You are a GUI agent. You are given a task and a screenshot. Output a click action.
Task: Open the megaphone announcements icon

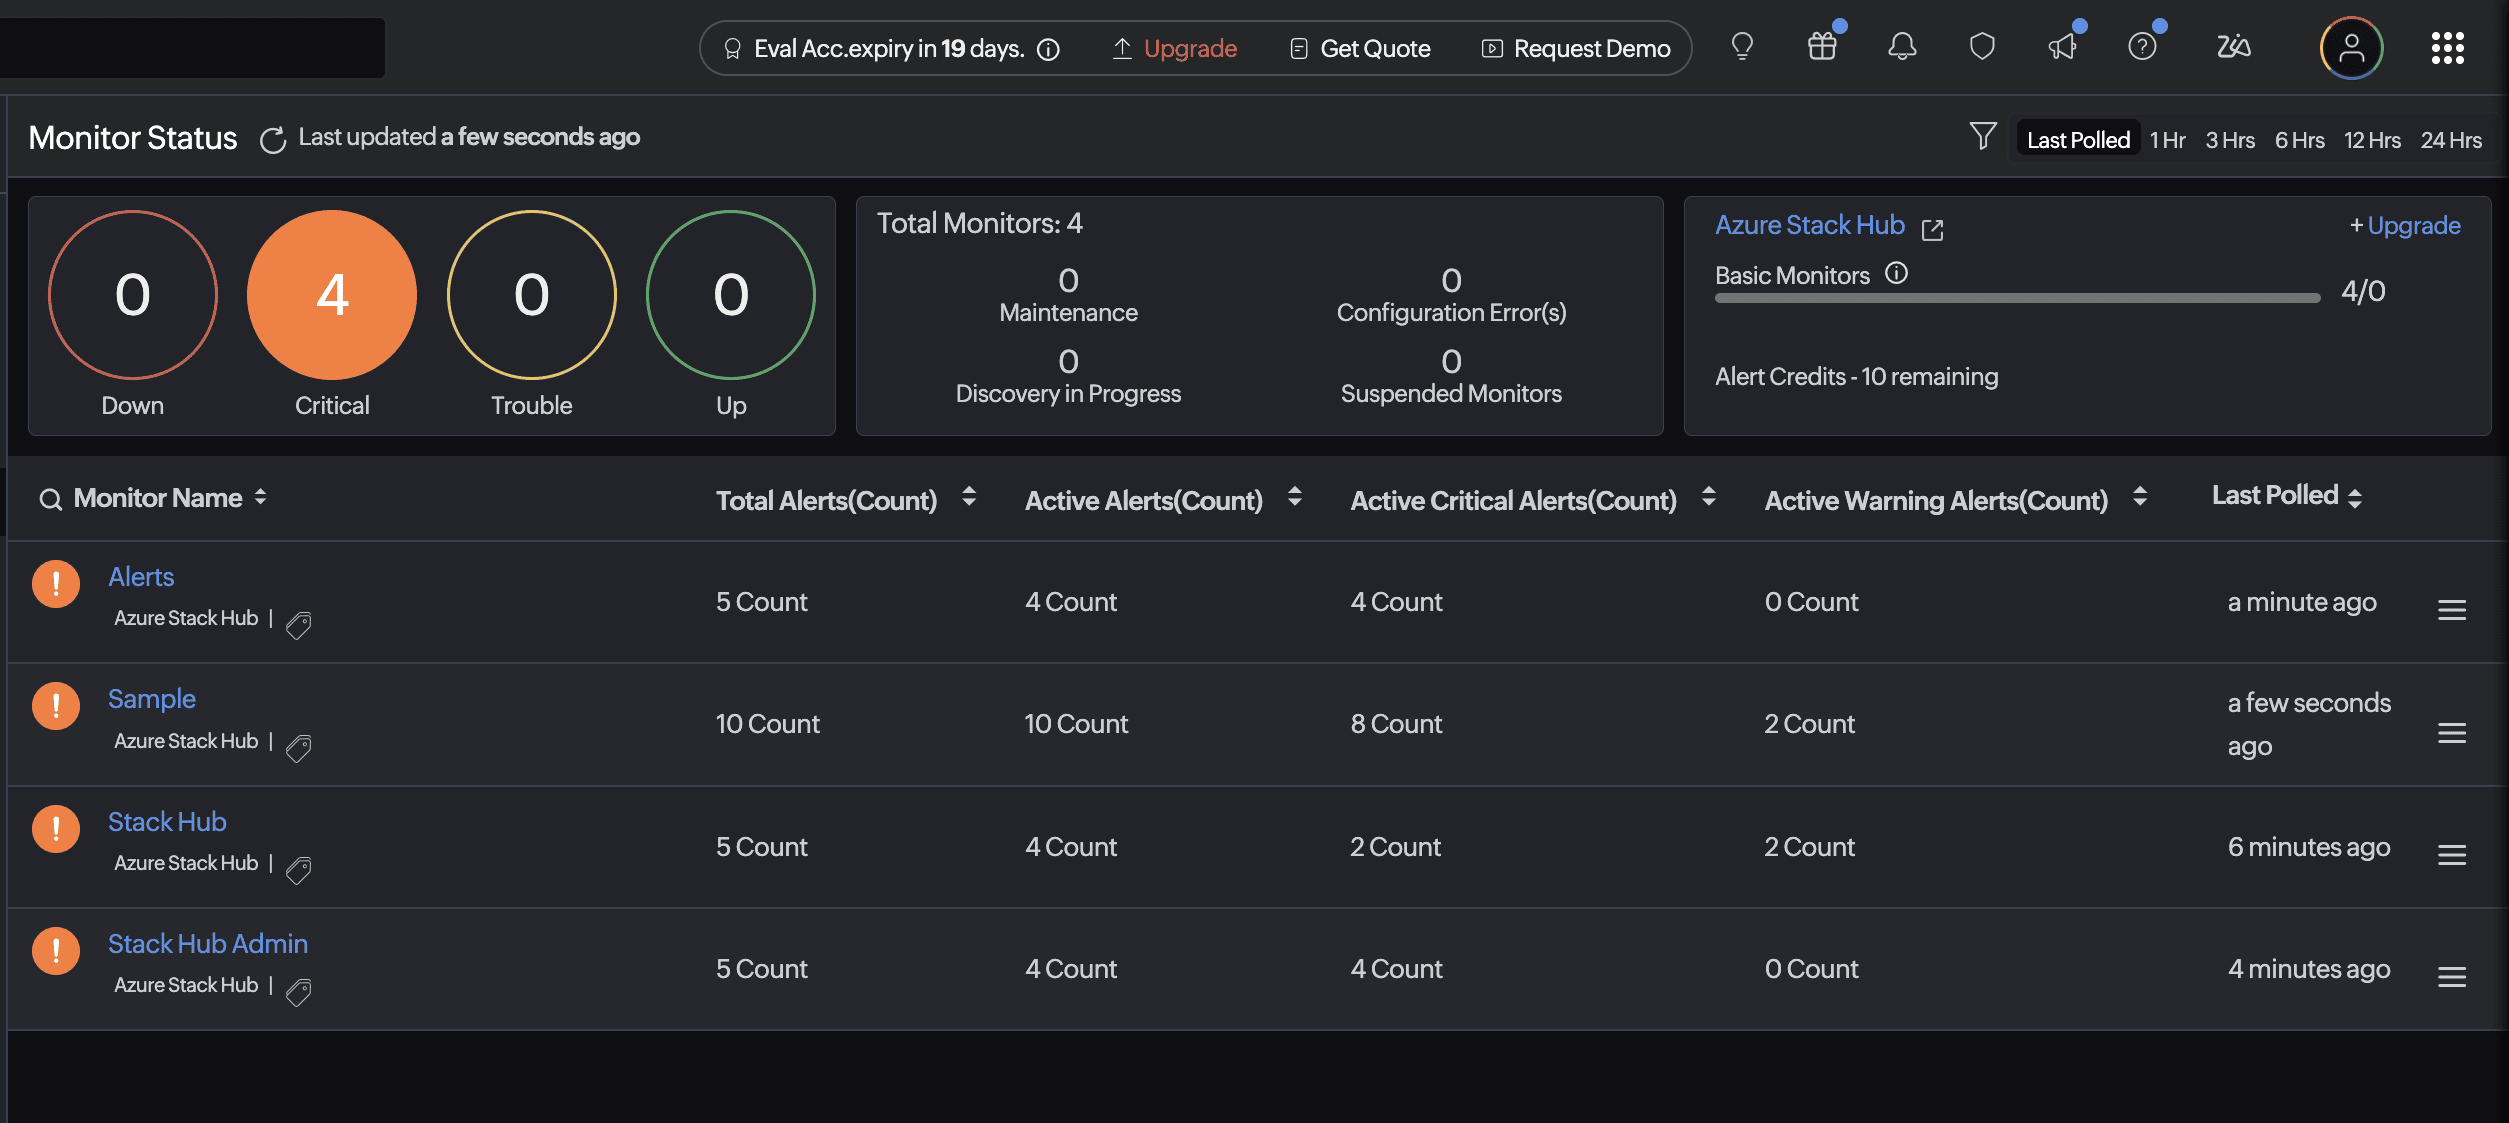tap(2062, 47)
